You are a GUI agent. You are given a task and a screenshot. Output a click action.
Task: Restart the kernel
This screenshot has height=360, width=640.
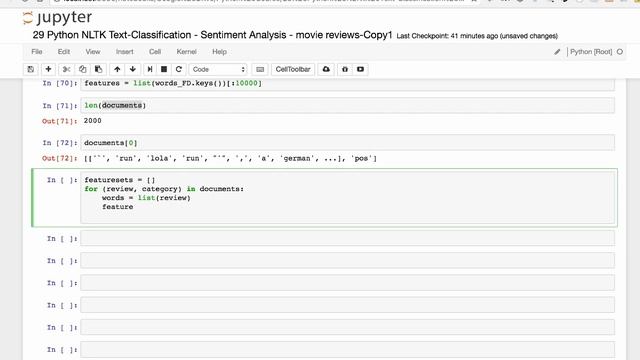click(x=179, y=69)
